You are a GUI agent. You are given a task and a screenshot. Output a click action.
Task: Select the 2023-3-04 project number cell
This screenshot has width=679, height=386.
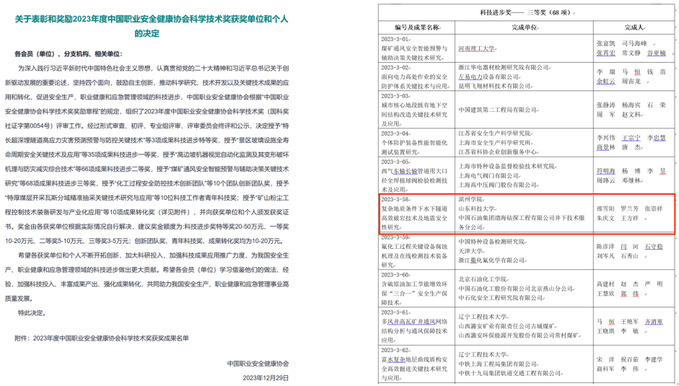coord(416,143)
